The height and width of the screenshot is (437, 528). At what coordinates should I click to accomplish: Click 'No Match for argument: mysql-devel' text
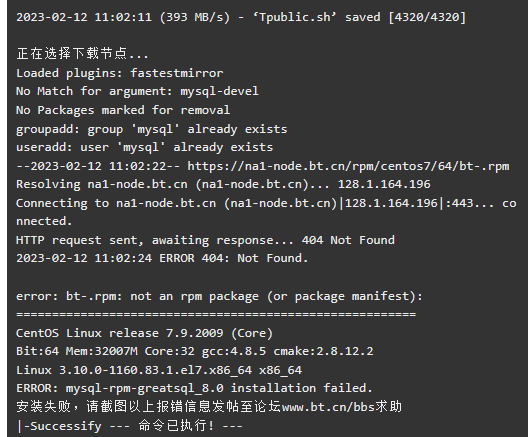coord(137,91)
